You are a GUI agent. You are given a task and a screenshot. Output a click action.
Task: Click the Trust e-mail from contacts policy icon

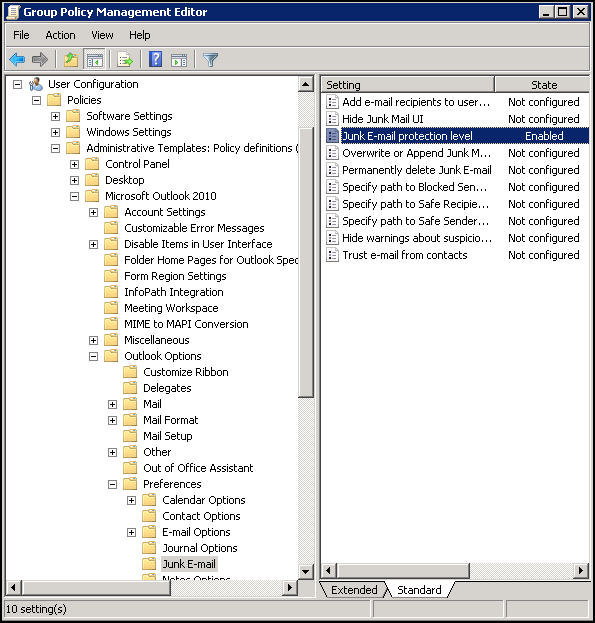332,255
